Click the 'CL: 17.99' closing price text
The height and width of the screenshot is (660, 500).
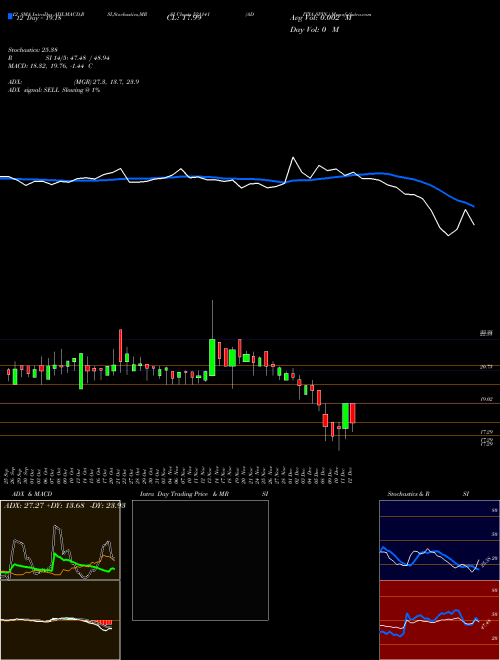point(184,18)
